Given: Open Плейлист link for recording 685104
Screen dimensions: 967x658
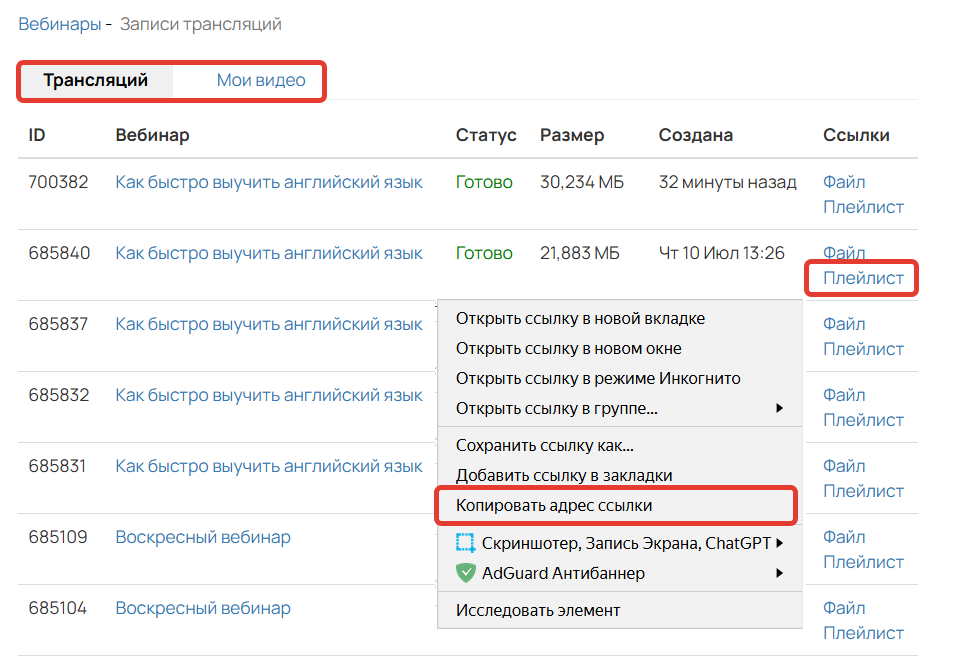Looking at the screenshot, I should (863, 633).
